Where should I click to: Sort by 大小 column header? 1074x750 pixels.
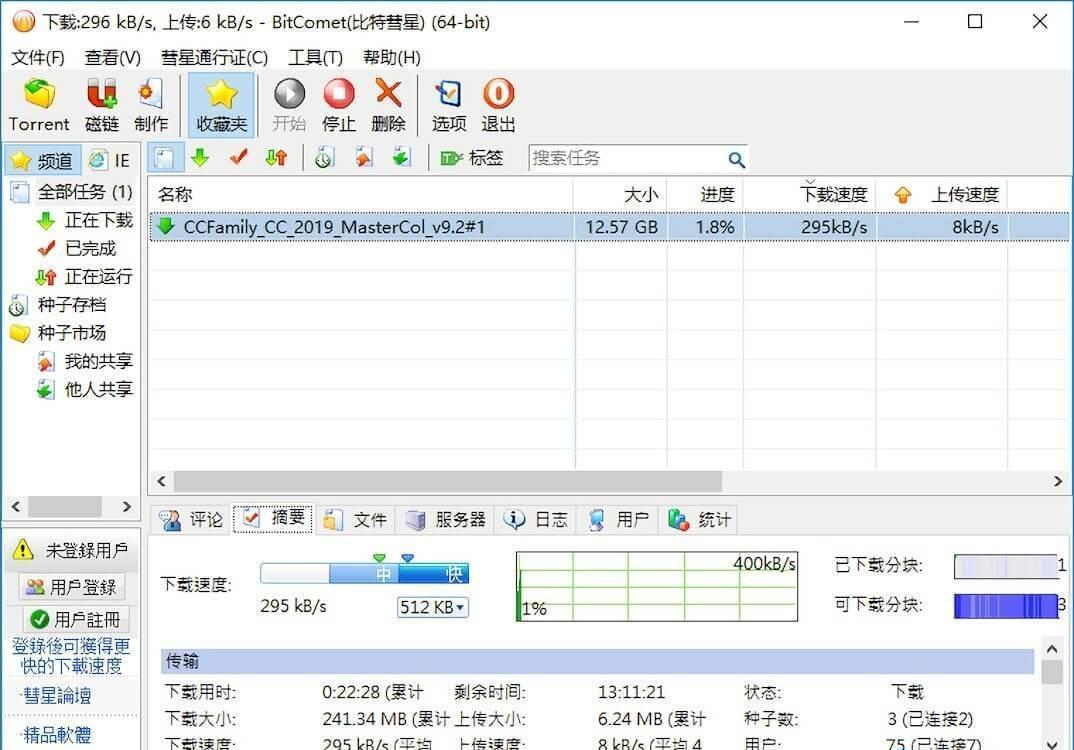(x=620, y=195)
